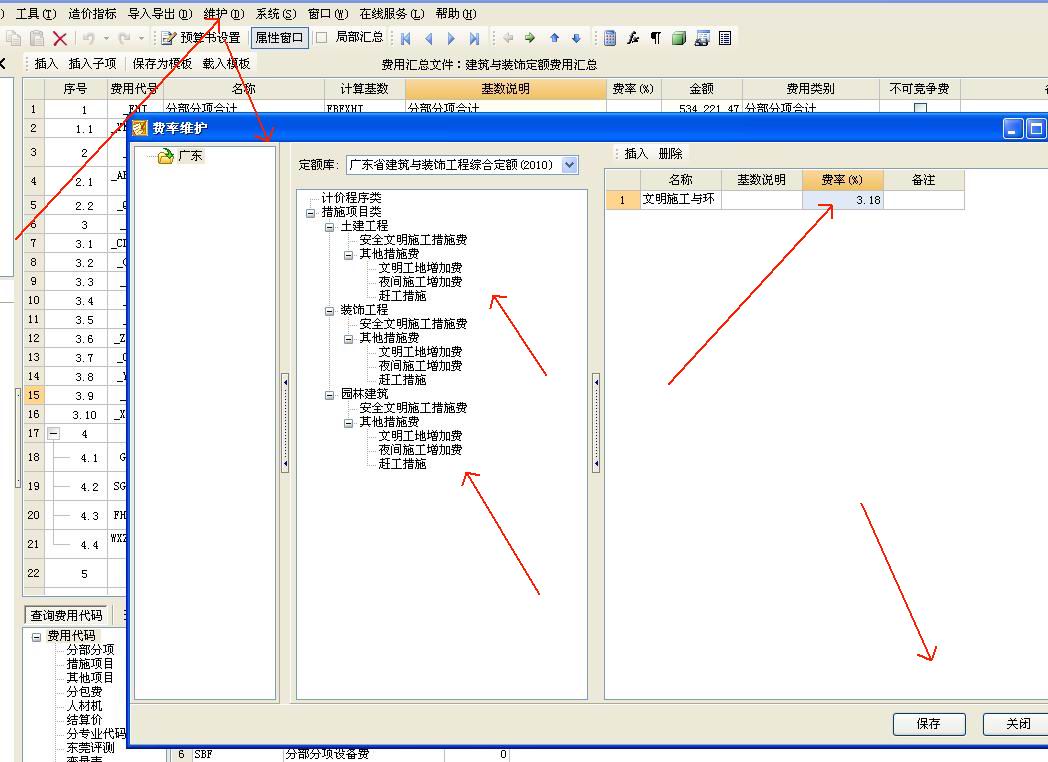The height and width of the screenshot is (762, 1048).
Task: Collapse the 园林建筑 tree node
Action: coord(329,395)
